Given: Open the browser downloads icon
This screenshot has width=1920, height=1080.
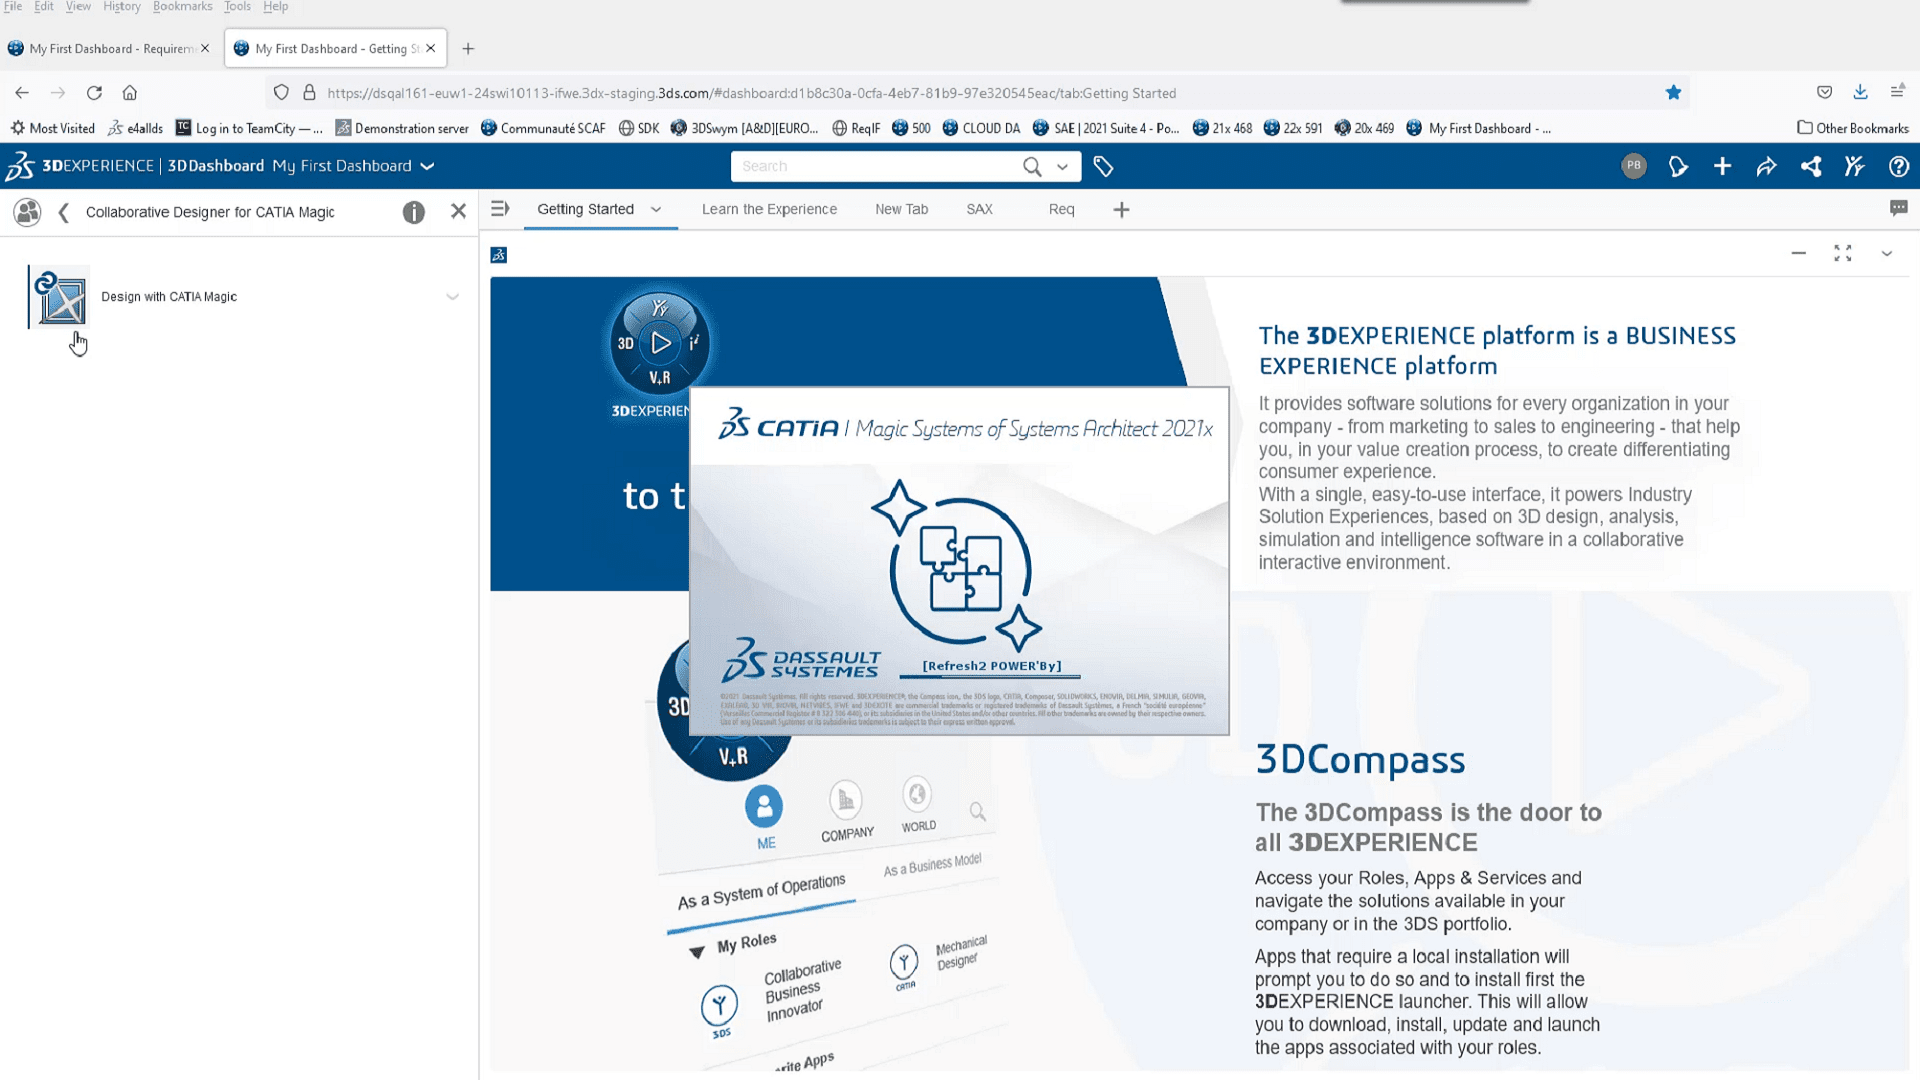Looking at the screenshot, I should pyautogui.click(x=1860, y=92).
